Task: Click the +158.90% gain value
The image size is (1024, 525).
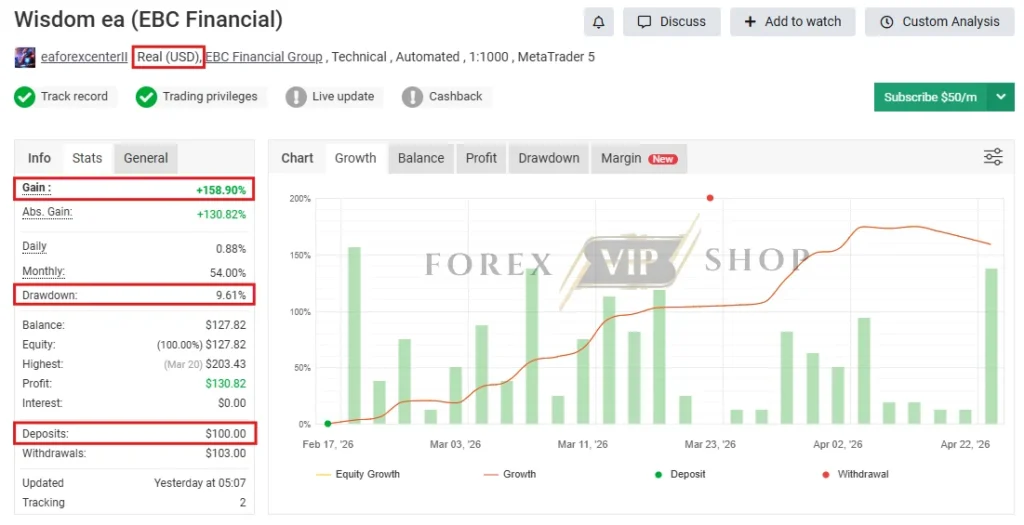Action: (221, 190)
